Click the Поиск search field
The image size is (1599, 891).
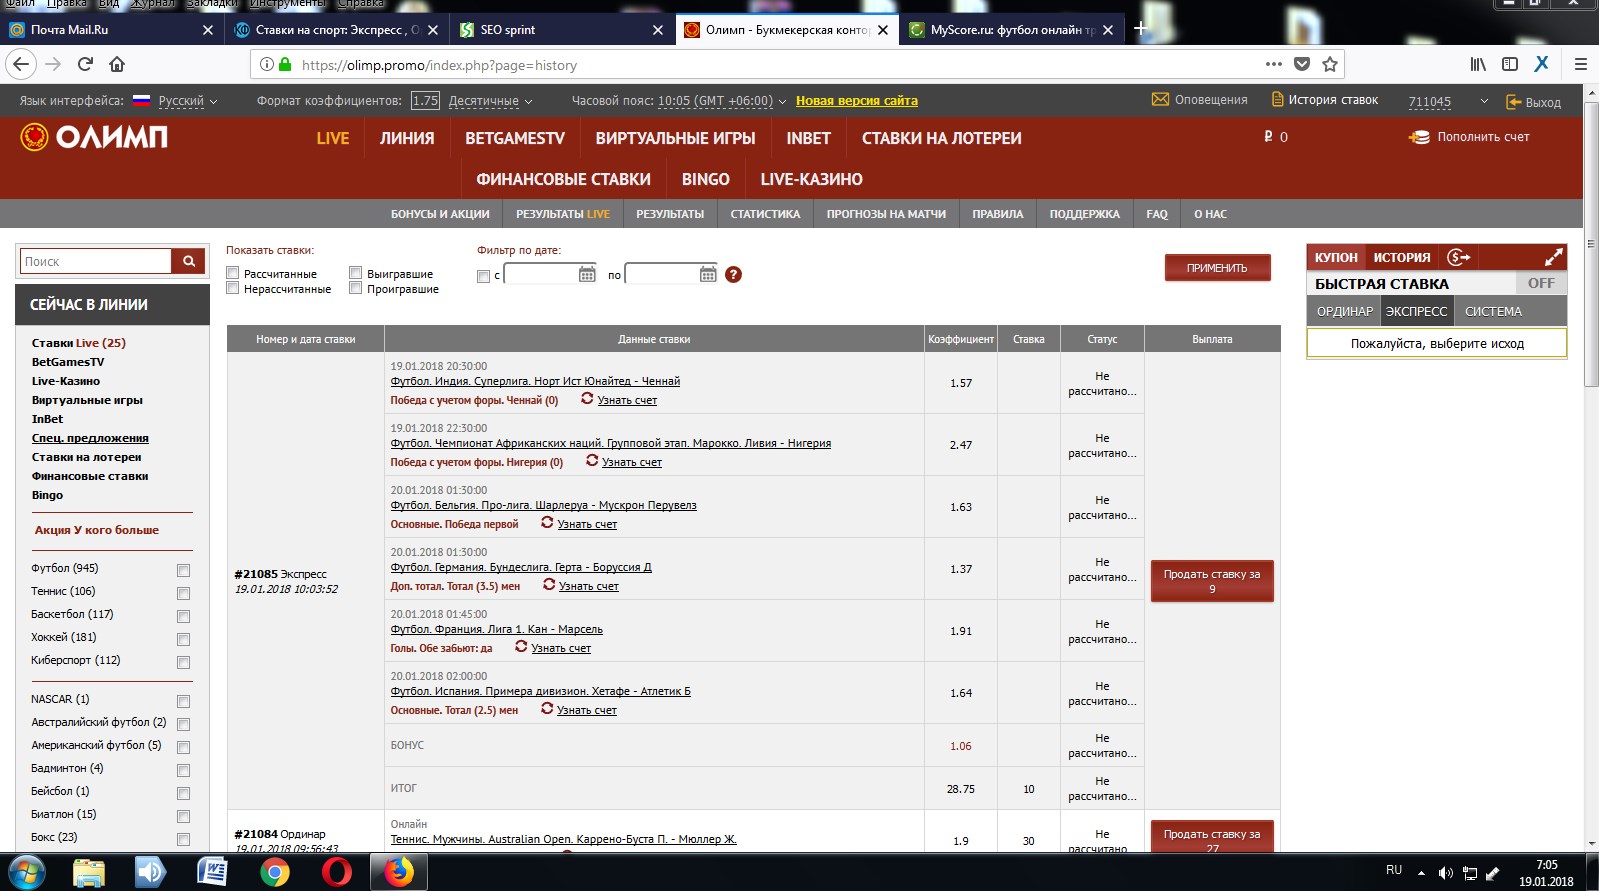[x=96, y=261]
